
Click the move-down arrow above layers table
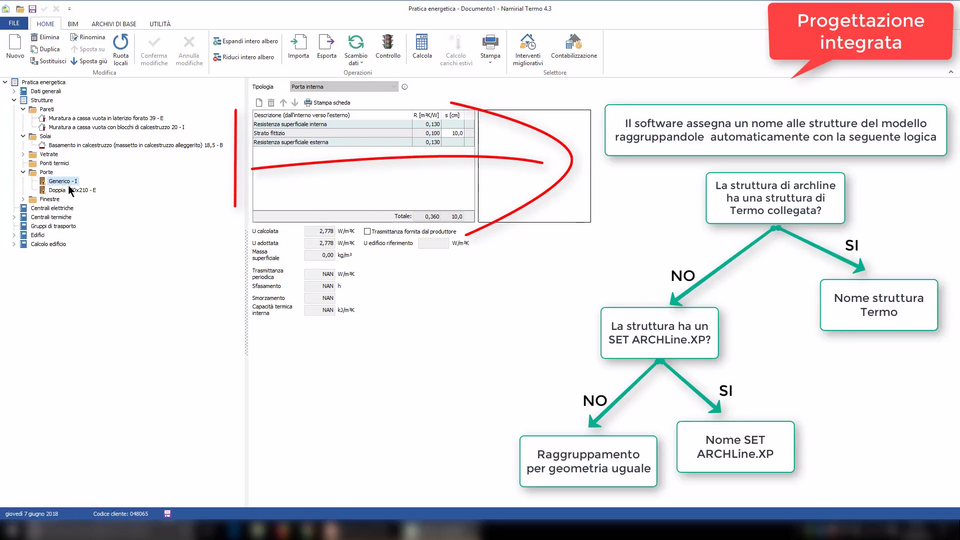pyautogui.click(x=294, y=103)
